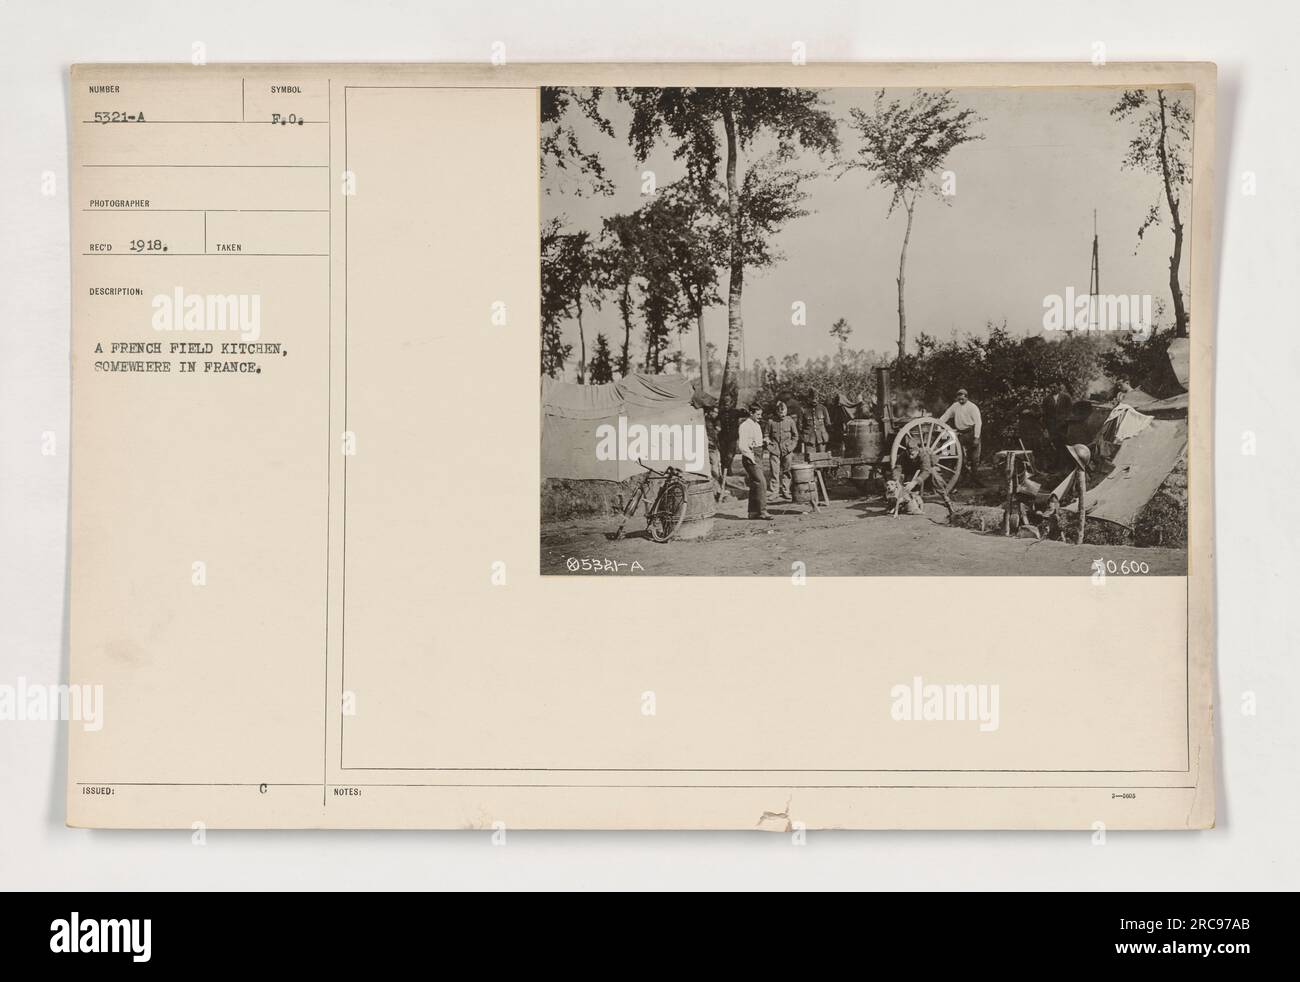Click the 'NUMBER' field label
Image resolution: width=1300 pixels, height=982 pixels.
coord(103,88)
